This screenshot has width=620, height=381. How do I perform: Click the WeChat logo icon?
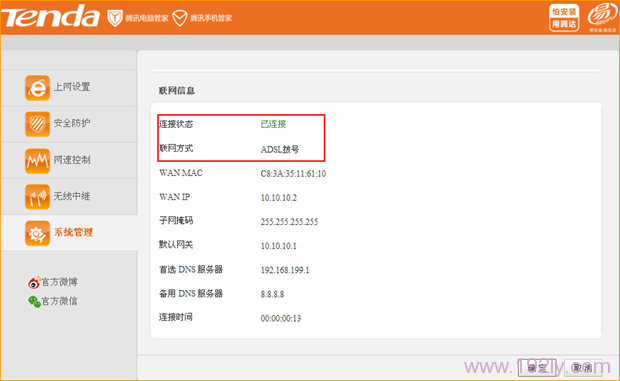click(34, 302)
